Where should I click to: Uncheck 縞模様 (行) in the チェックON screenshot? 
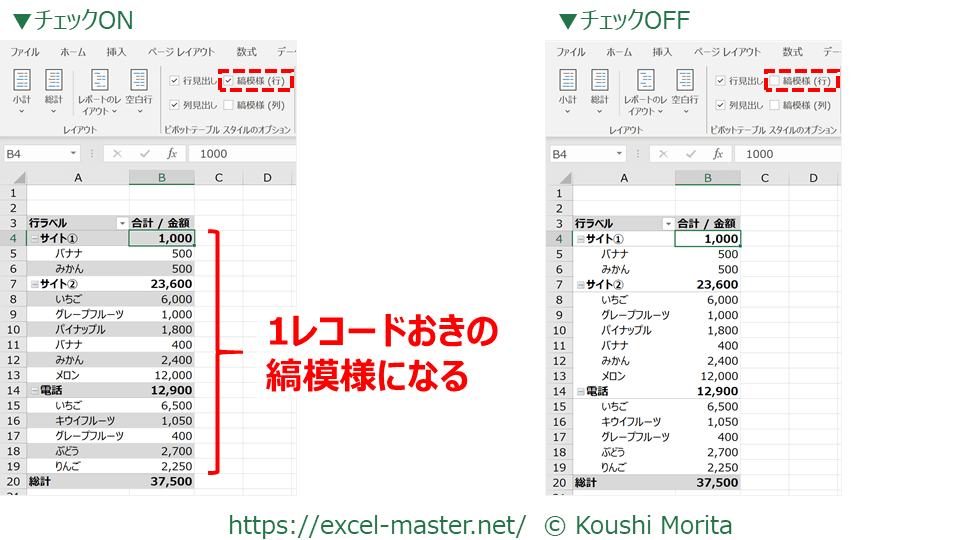(229, 81)
